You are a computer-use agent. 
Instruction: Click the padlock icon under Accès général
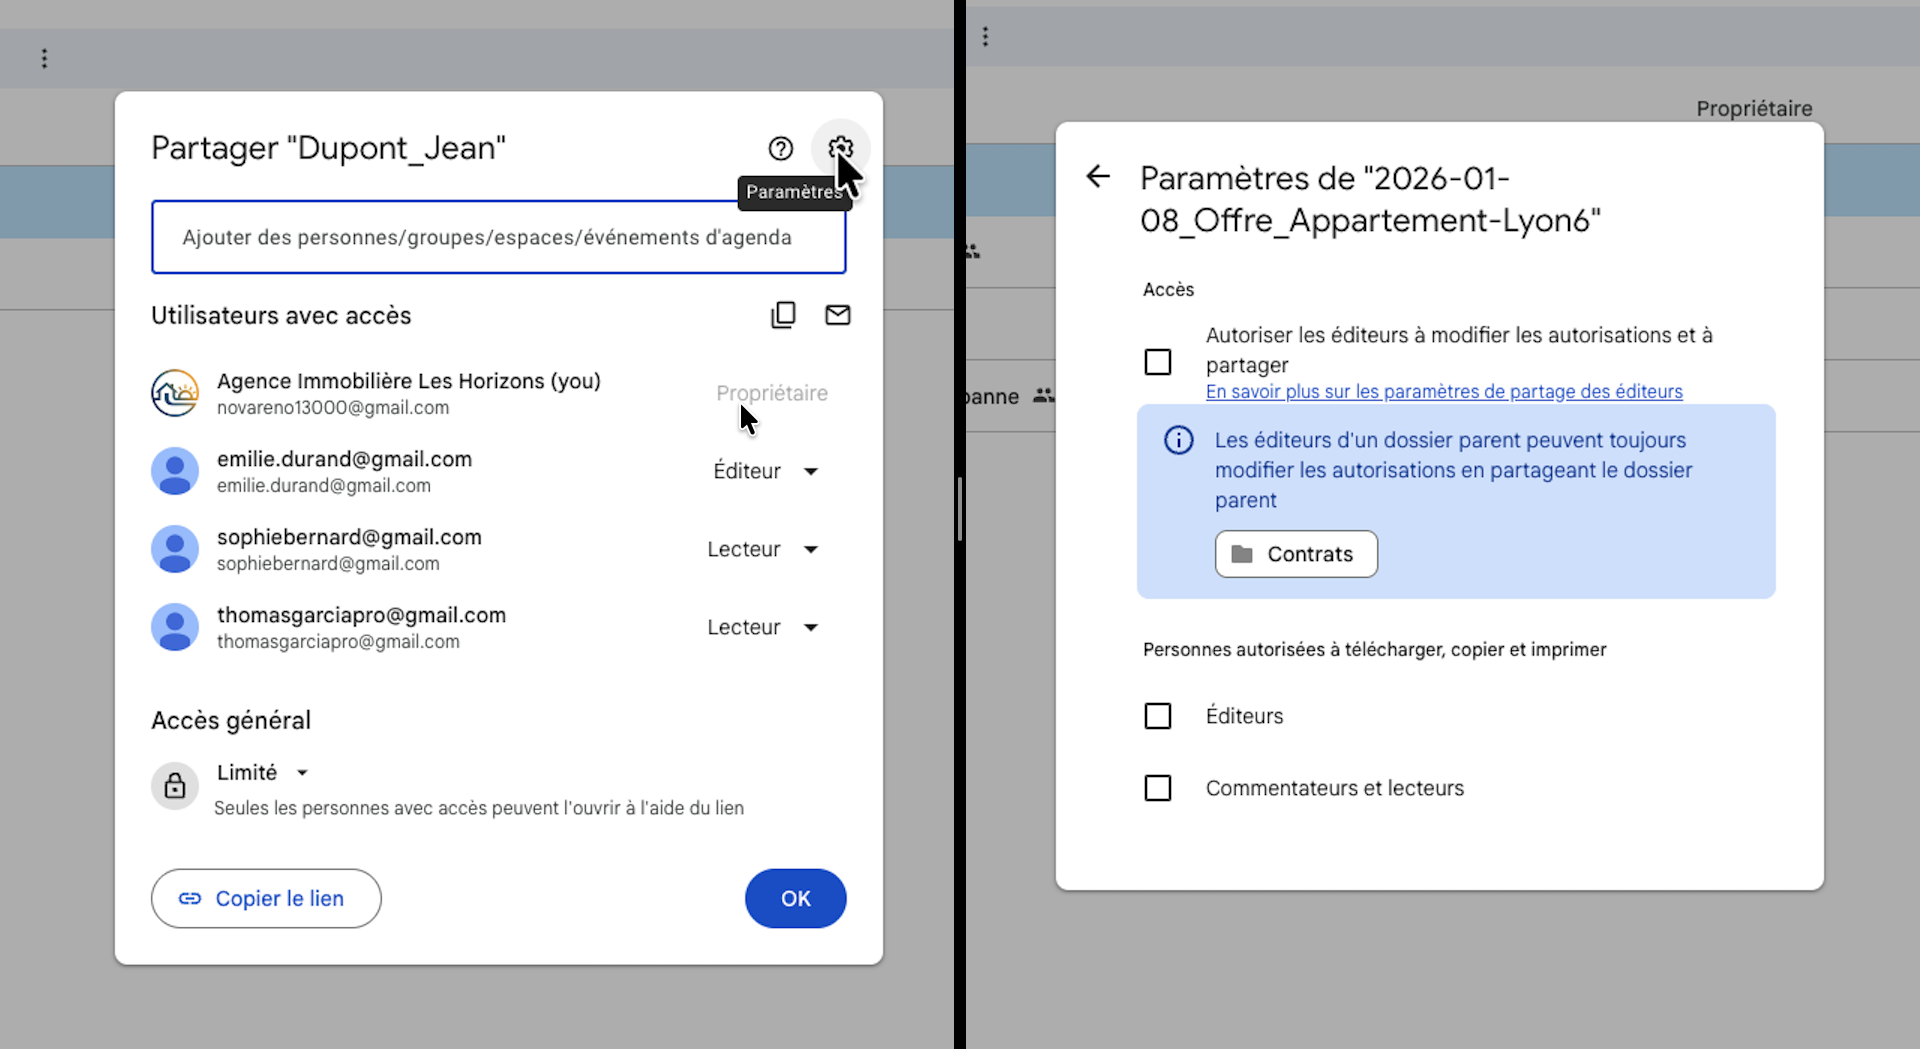click(175, 786)
